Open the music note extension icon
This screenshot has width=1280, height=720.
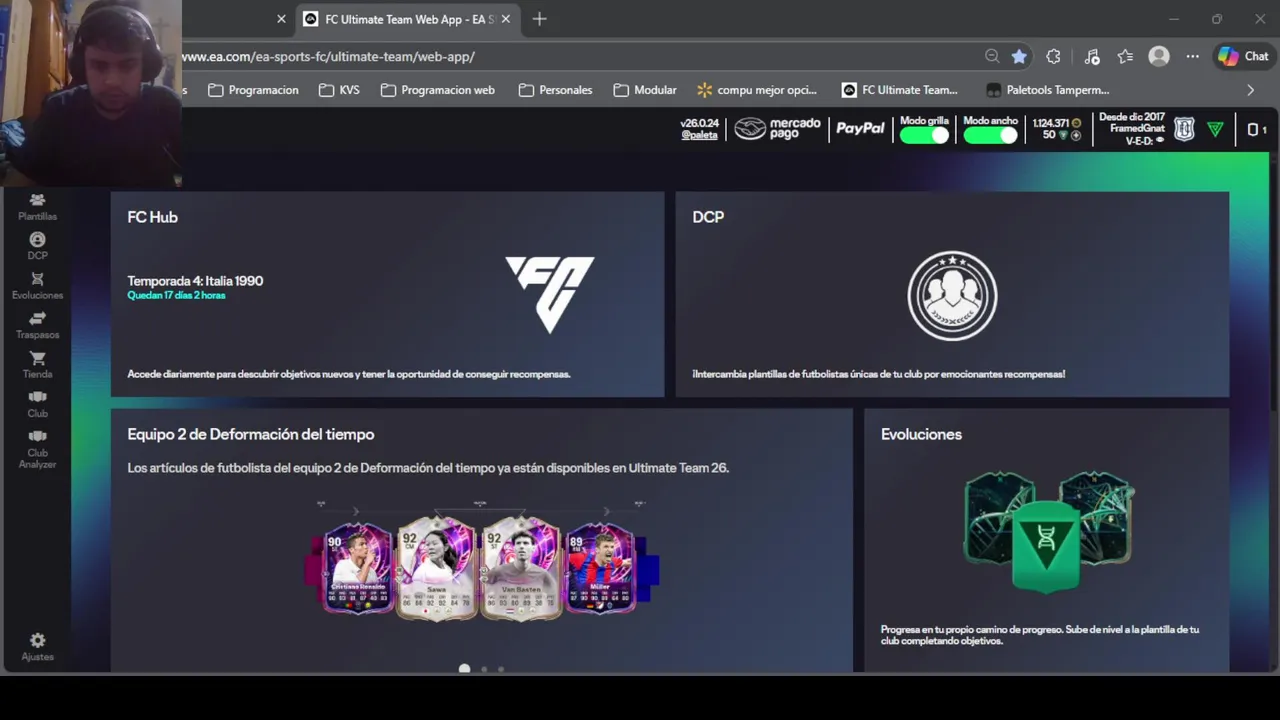[x=1092, y=57]
